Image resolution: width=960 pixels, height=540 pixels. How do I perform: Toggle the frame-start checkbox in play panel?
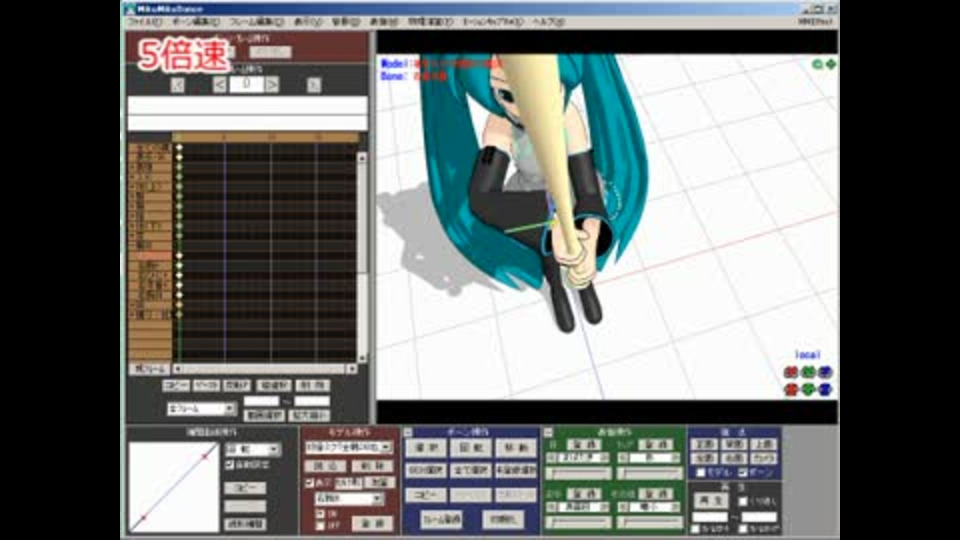(695, 529)
